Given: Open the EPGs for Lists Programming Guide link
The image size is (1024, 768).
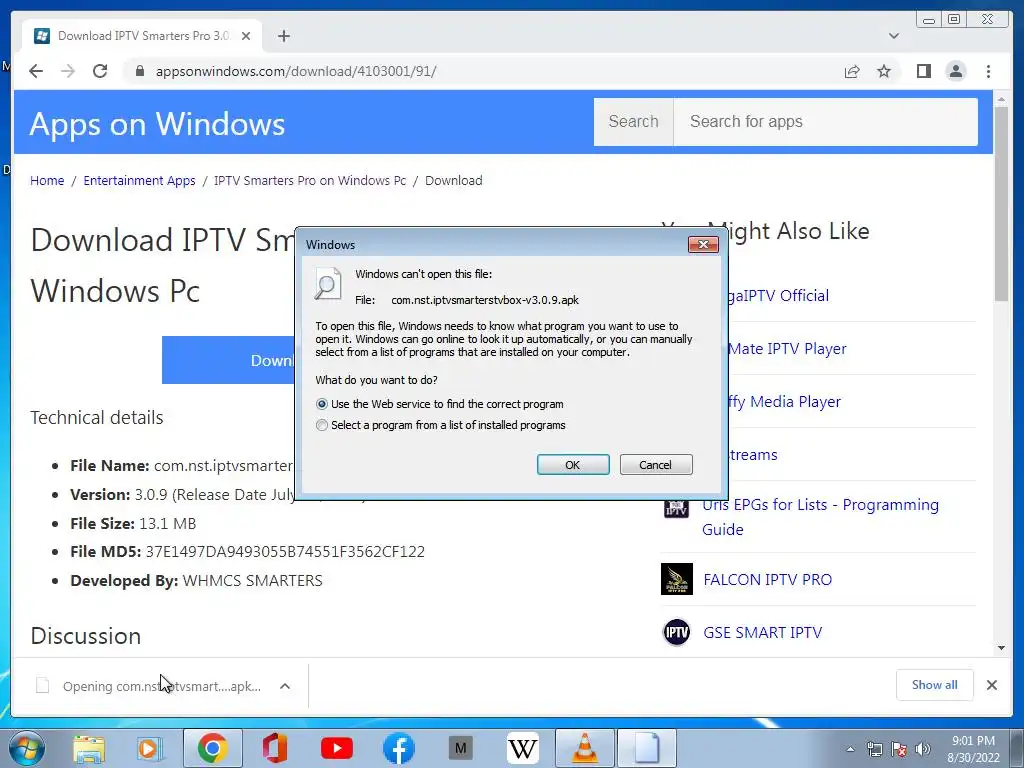Looking at the screenshot, I should (820, 517).
